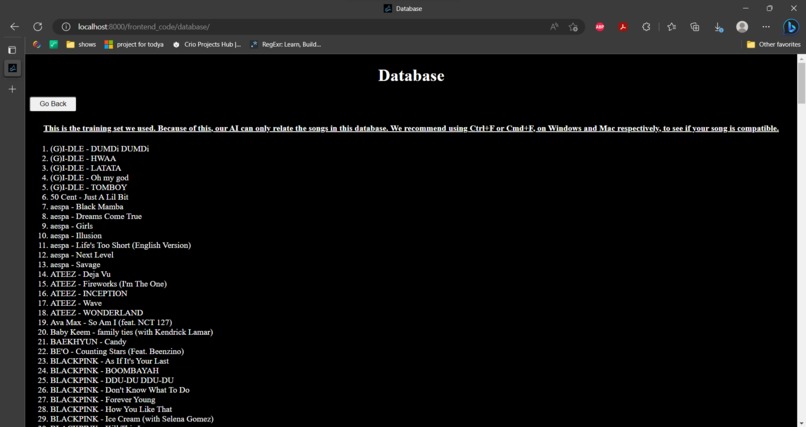Select list entry aespa - Next Level
Screen dimensions: 806x427
[82, 255]
